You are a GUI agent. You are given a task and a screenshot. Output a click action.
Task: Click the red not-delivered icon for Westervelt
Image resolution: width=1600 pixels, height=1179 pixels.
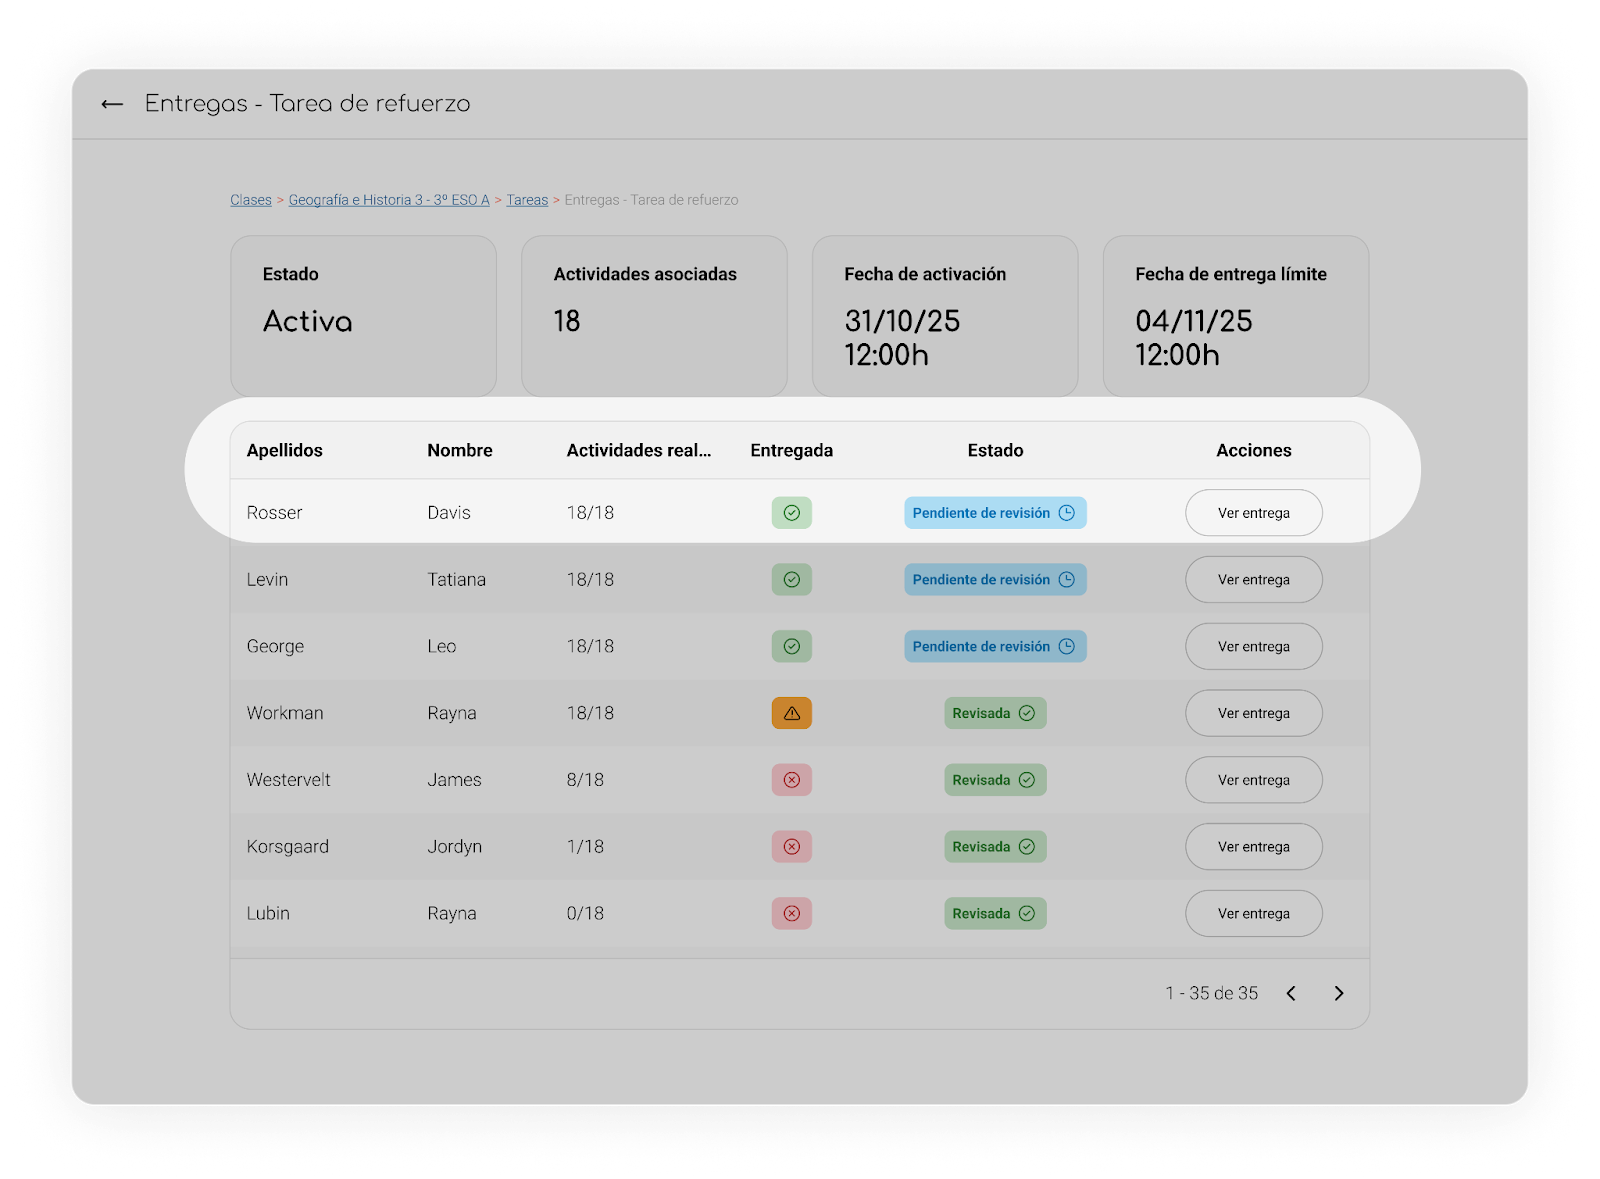(791, 780)
